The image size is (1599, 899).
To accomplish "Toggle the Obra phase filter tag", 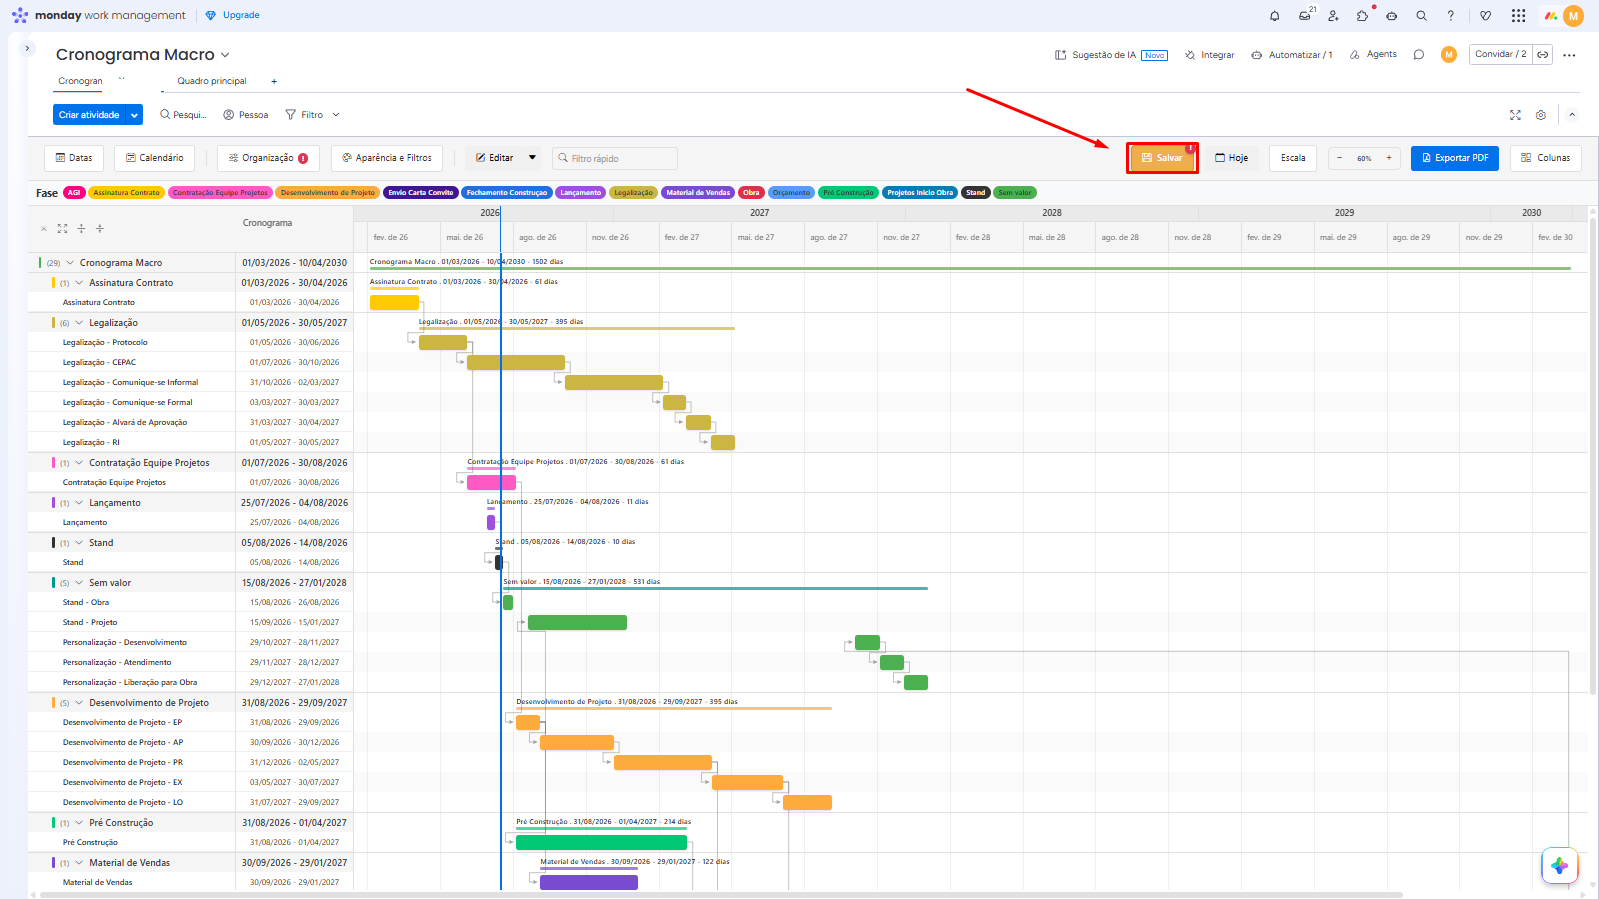I will (x=751, y=193).
